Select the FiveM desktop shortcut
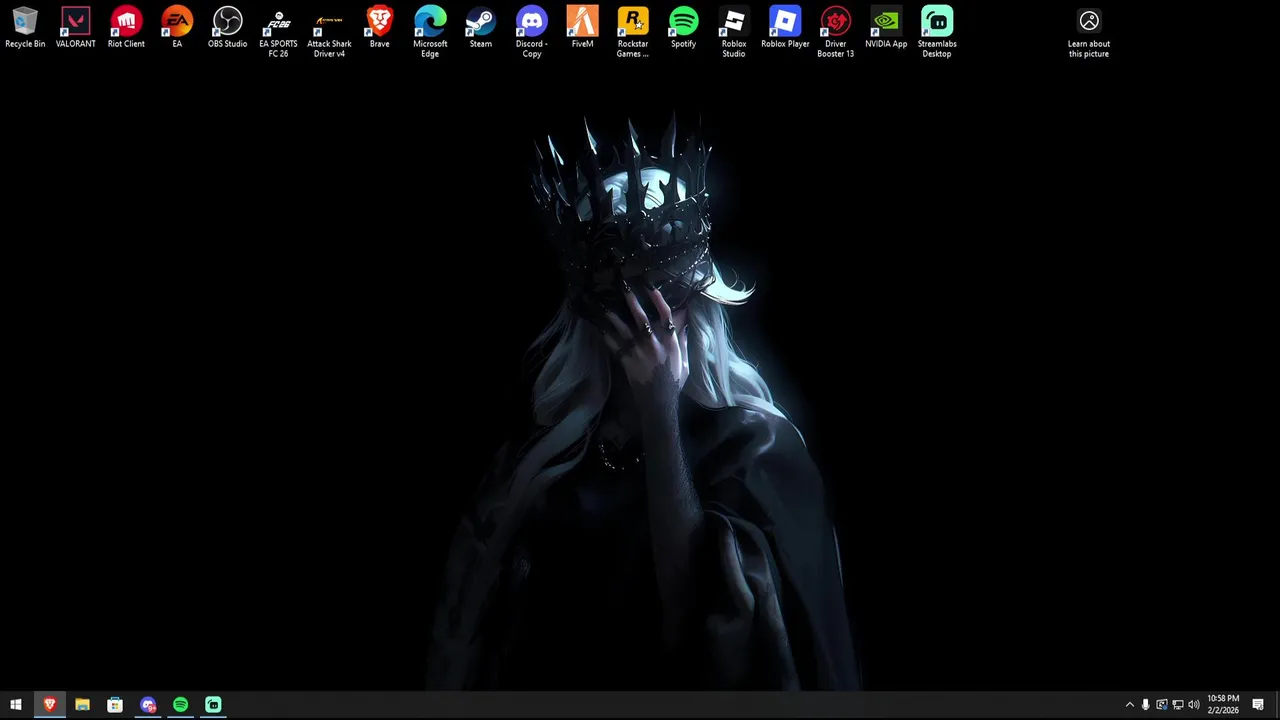The width and height of the screenshot is (1280, 720). click(x=582, y=28)
